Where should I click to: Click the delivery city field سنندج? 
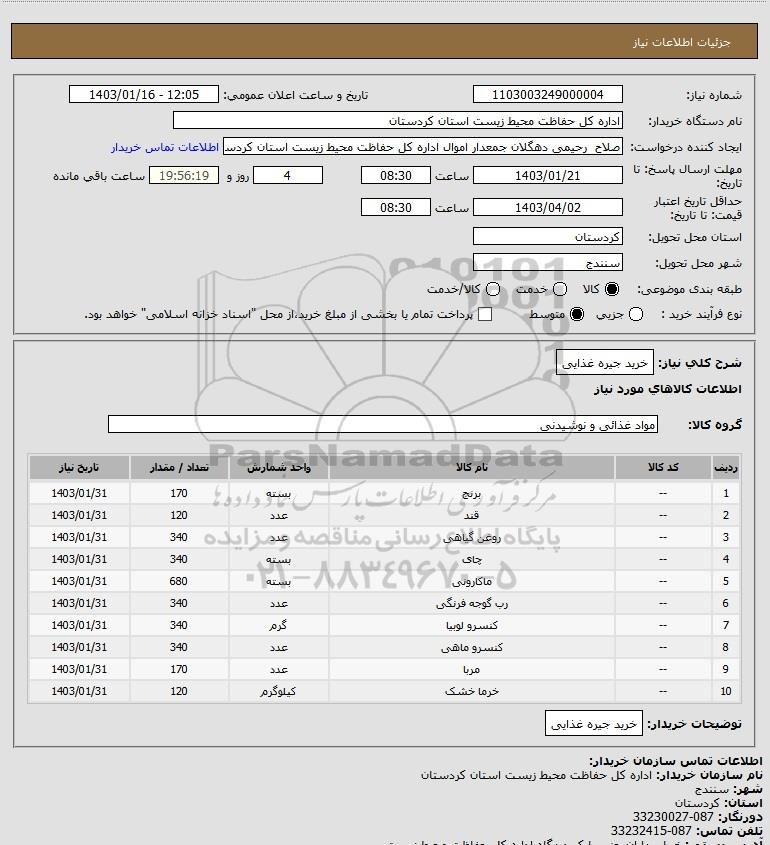tap(547, 262)
